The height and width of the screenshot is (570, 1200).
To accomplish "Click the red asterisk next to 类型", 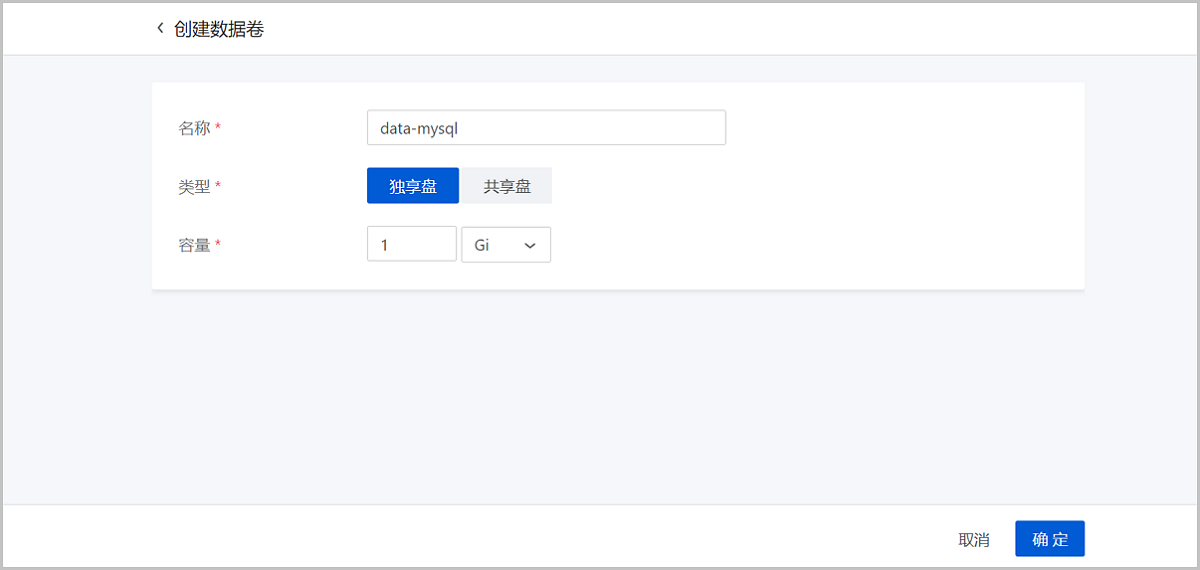I will coord(218,186).
